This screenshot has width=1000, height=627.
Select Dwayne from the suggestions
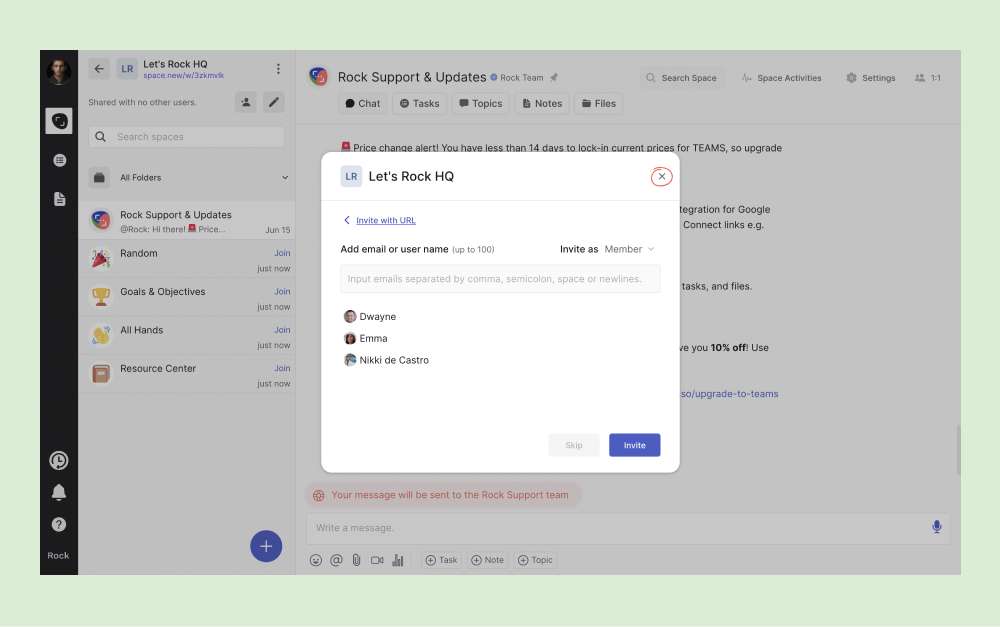[x=370, y=316]
